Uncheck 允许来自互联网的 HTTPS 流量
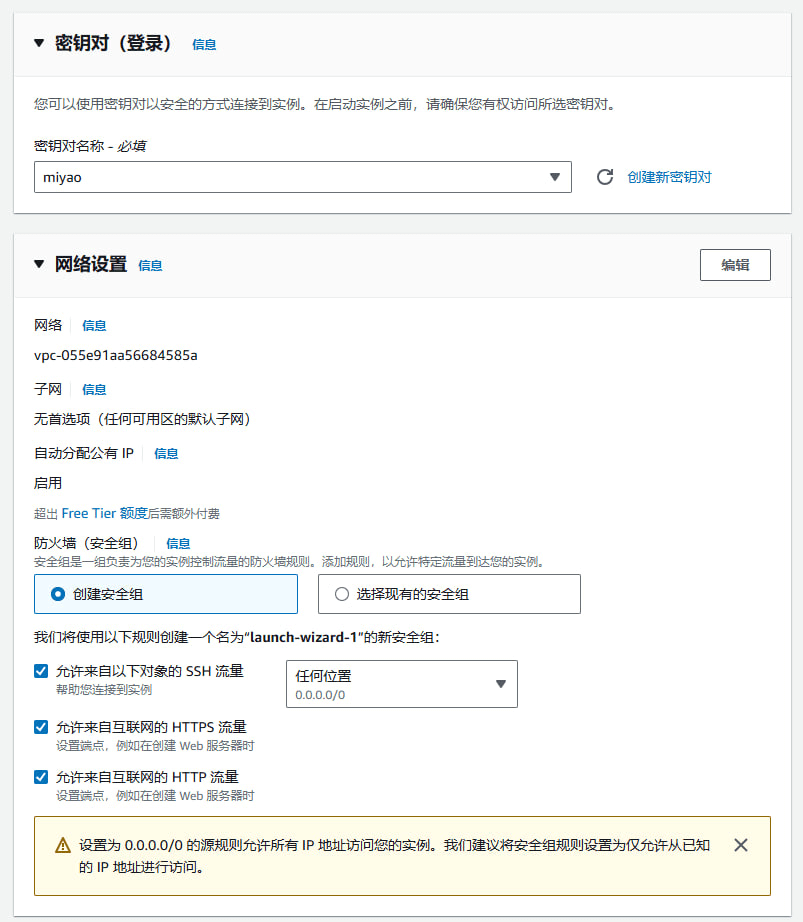The width and height of the screenshot is (803, 922). tap(40, 727)
